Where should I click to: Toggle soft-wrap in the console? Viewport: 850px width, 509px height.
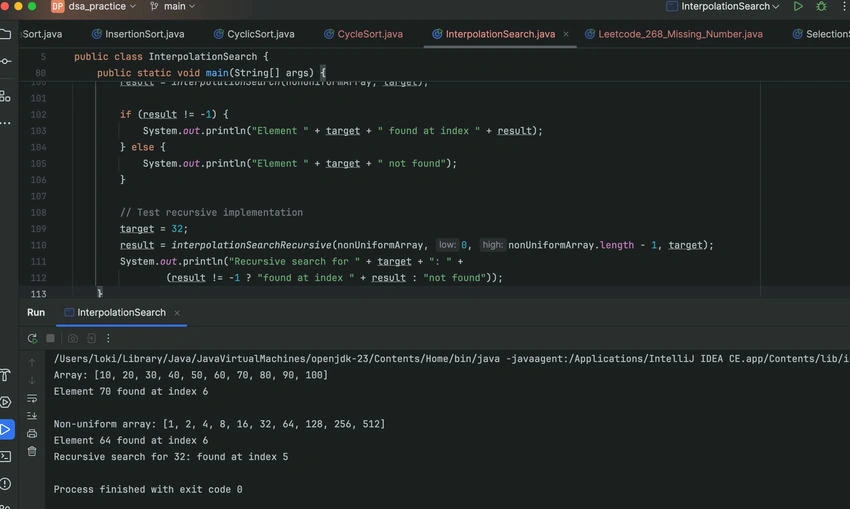32,398
